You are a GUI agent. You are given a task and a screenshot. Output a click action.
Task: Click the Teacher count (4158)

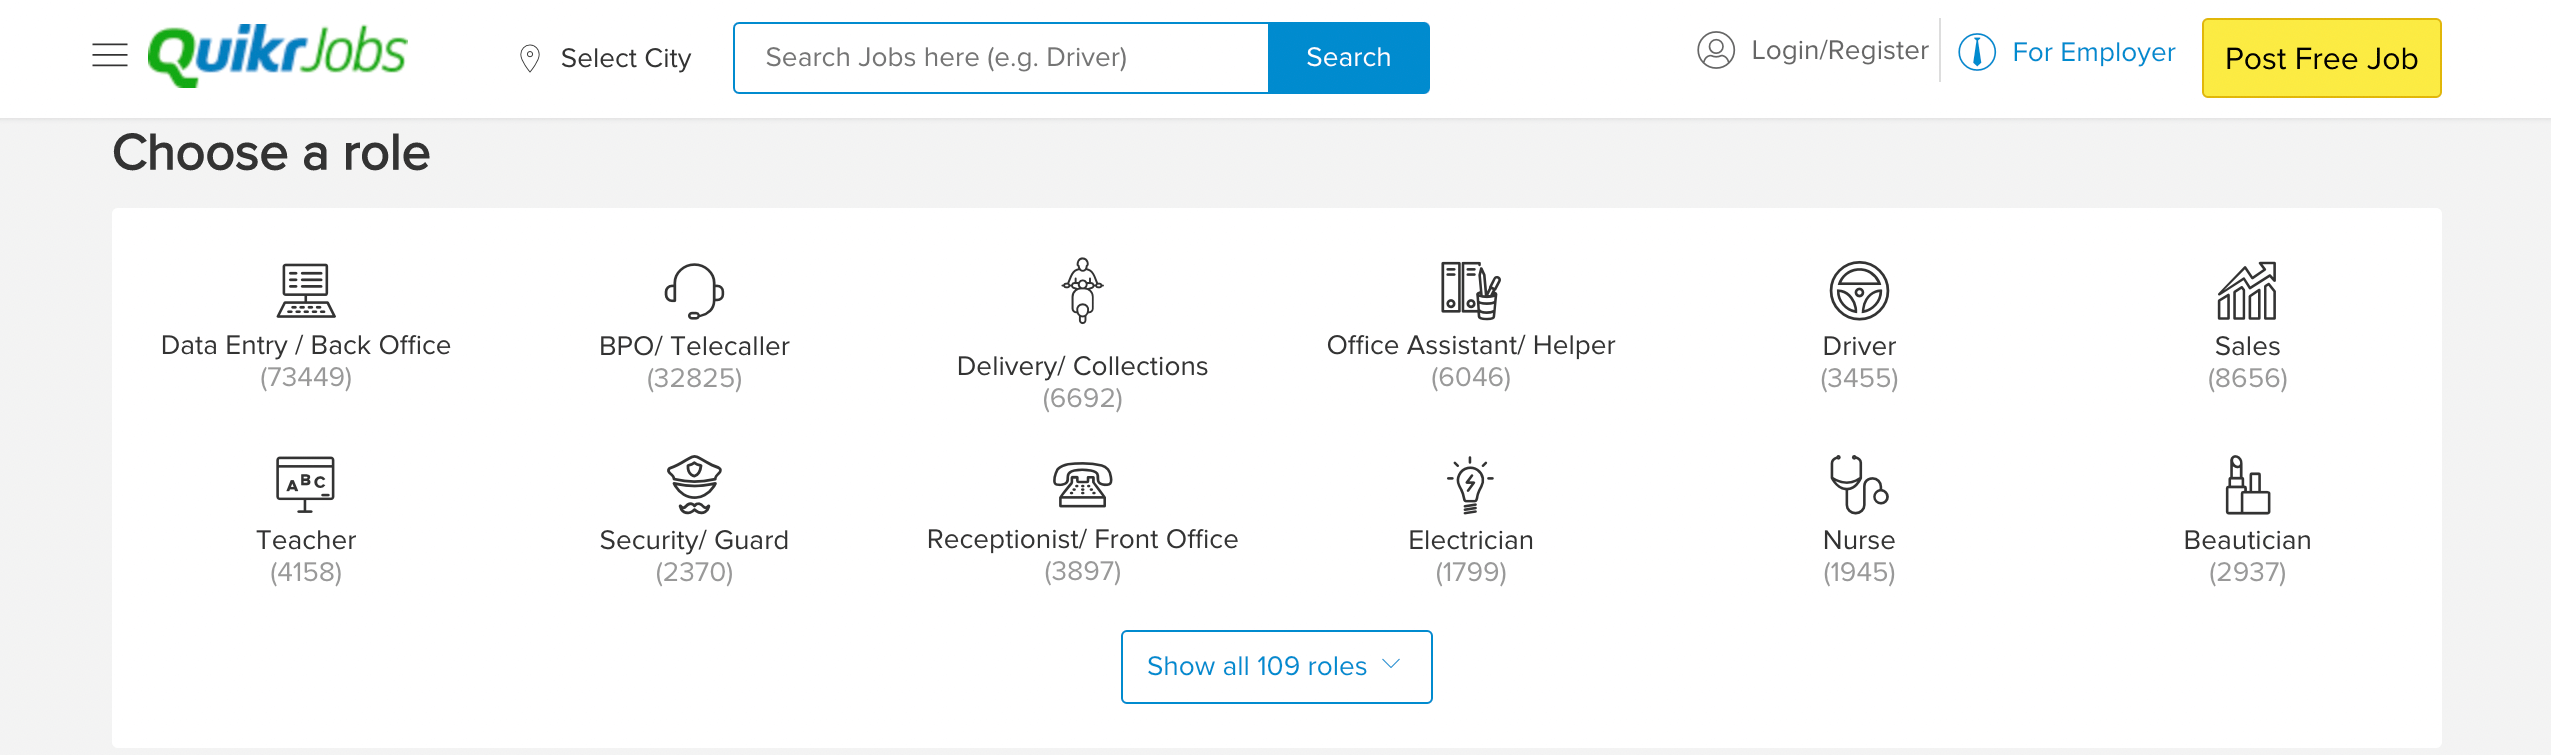(x=306, y=572)
